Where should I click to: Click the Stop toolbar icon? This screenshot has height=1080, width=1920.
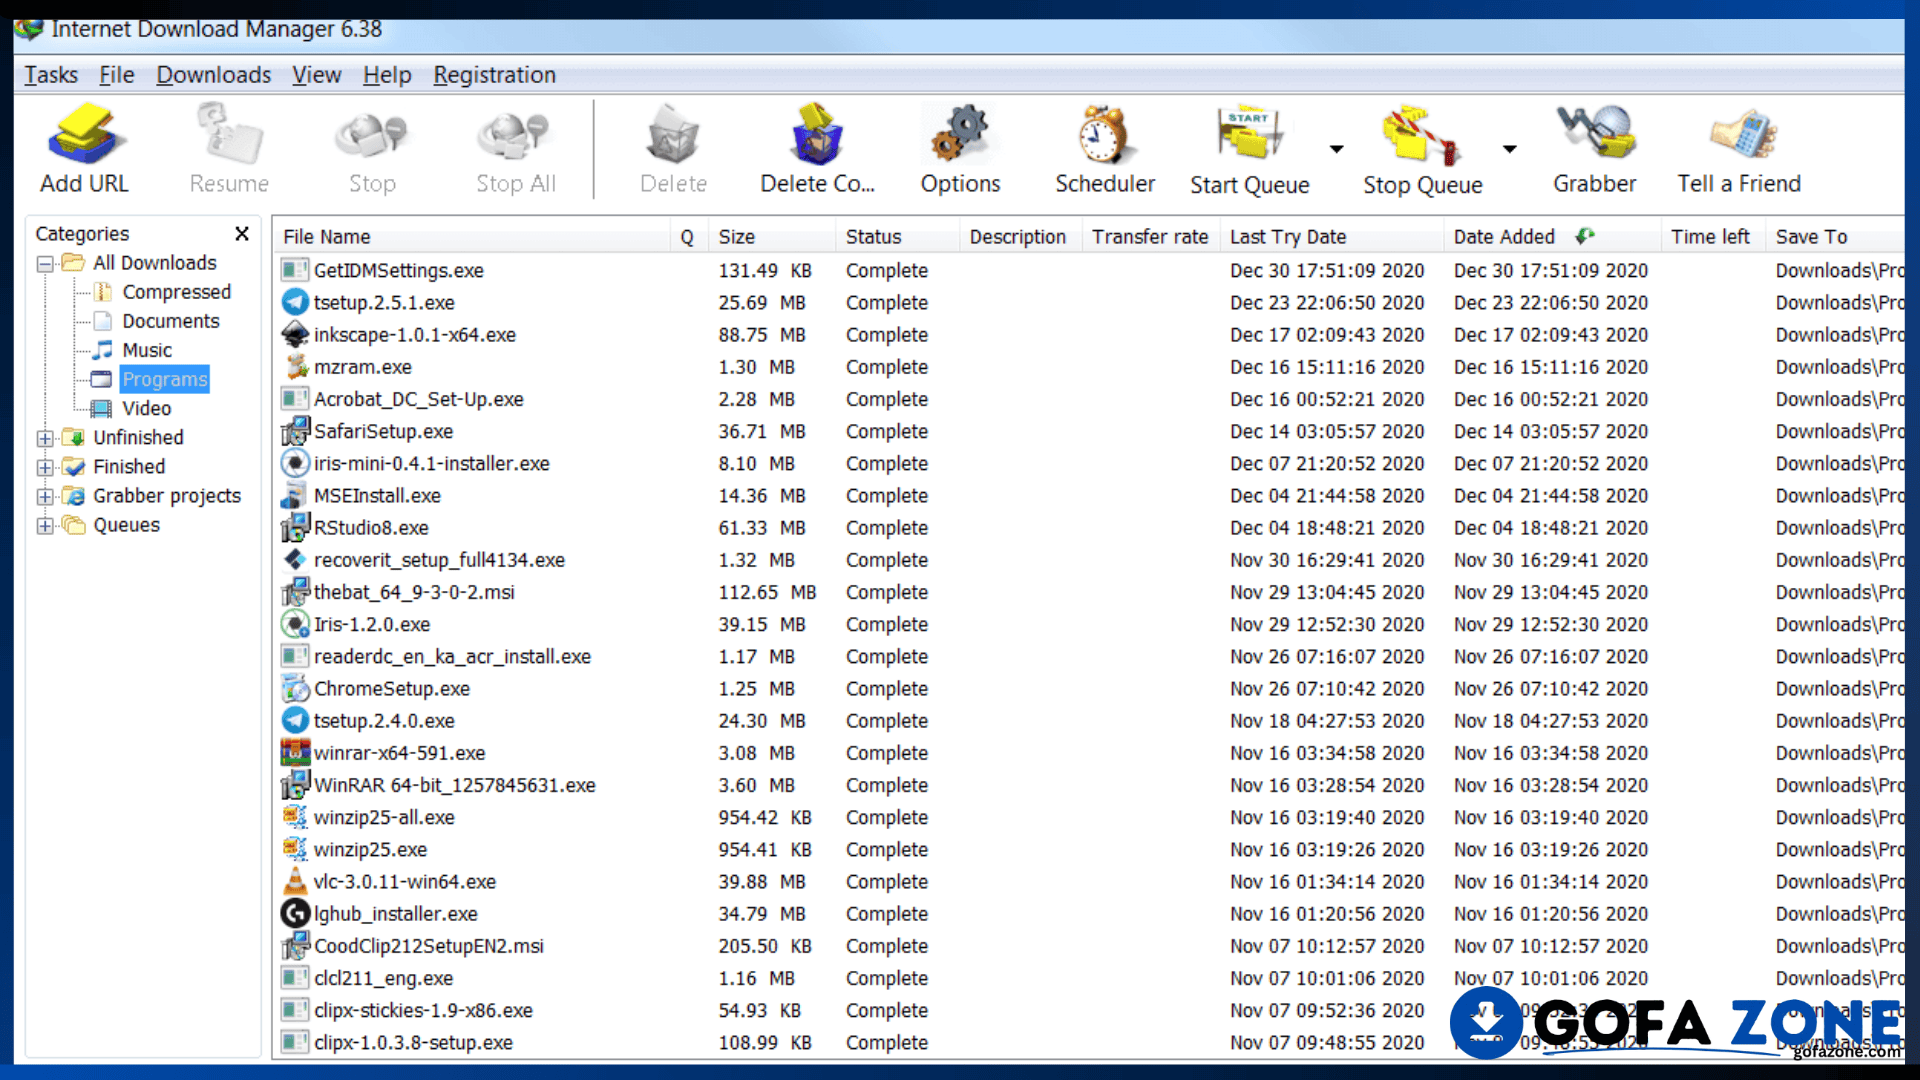372,135
